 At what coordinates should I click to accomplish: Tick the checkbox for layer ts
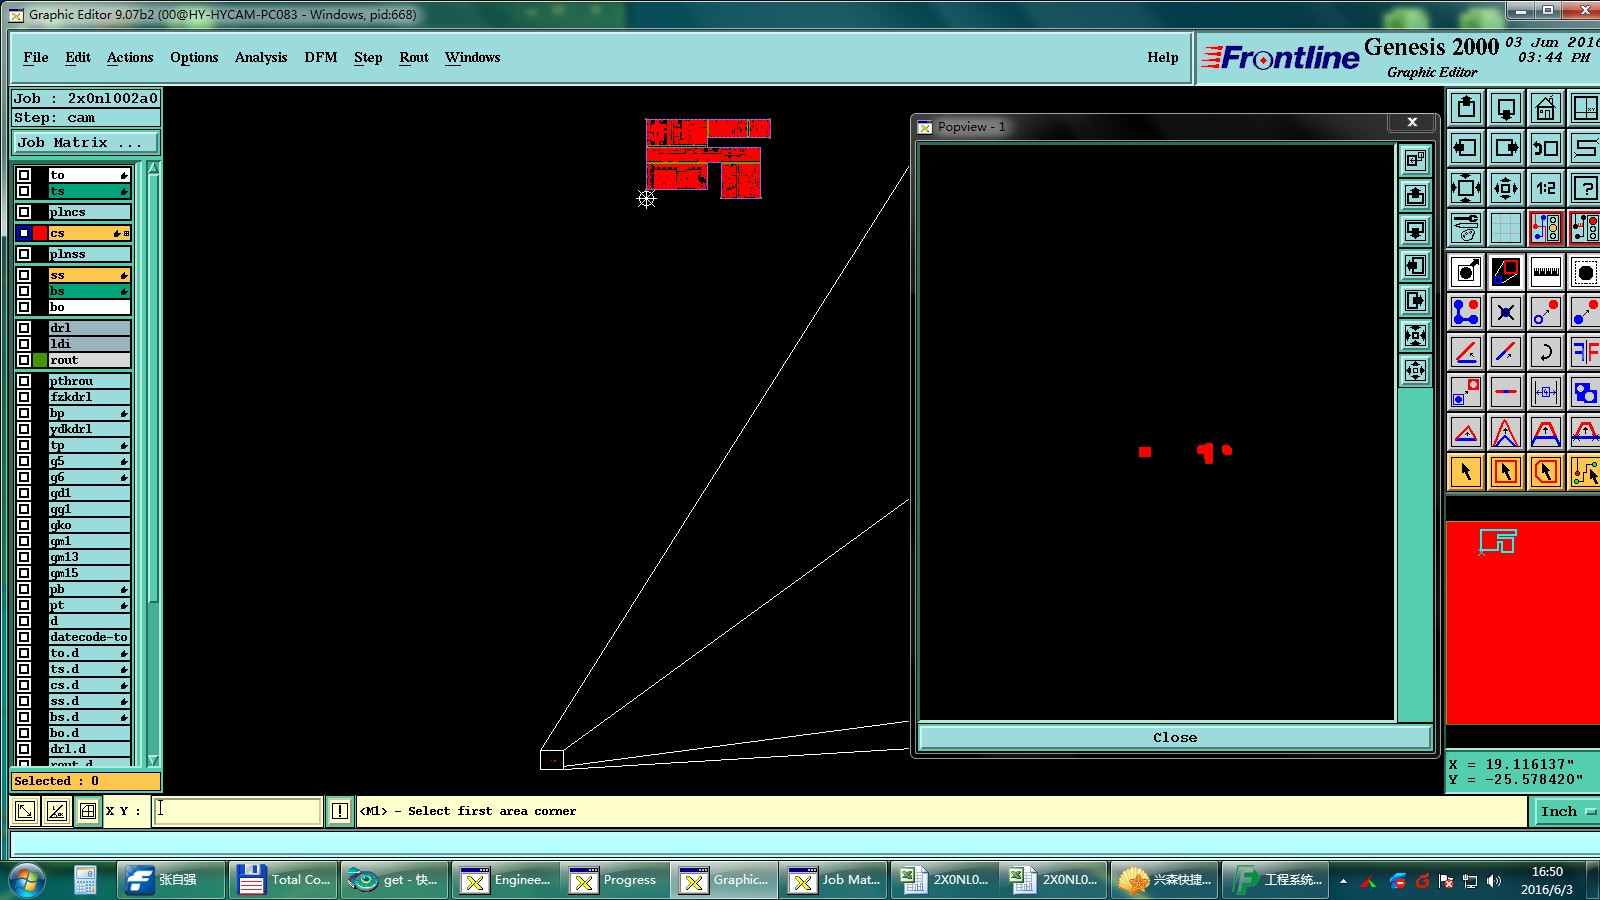[24, 191]
